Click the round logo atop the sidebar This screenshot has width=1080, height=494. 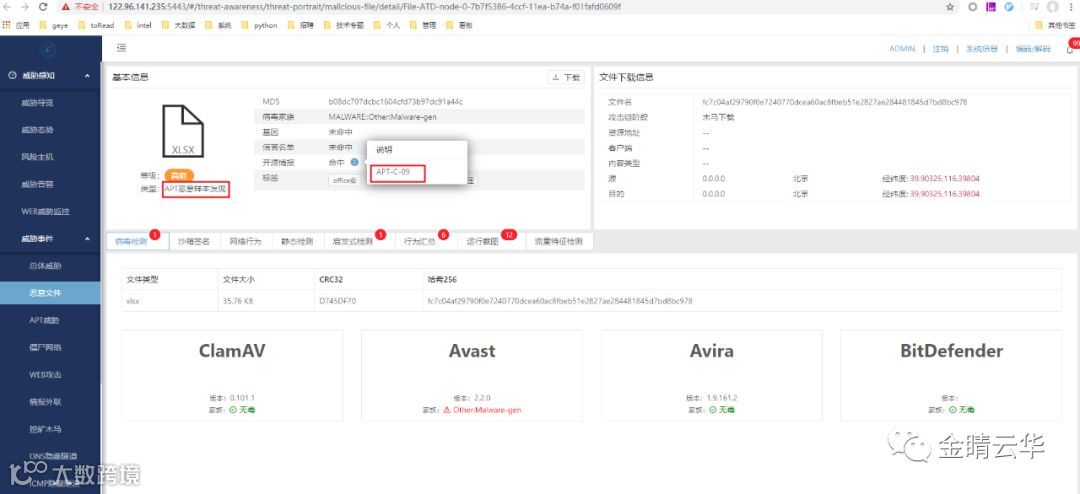point(50,49)
